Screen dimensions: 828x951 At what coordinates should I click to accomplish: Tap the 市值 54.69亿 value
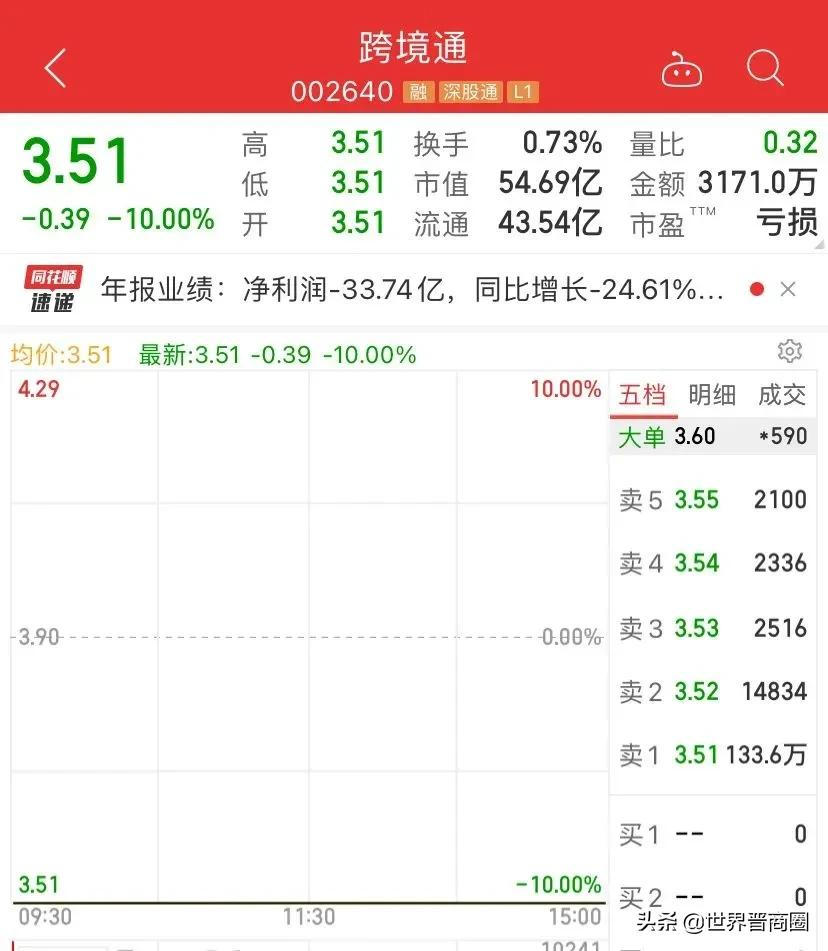pos(550,183)
